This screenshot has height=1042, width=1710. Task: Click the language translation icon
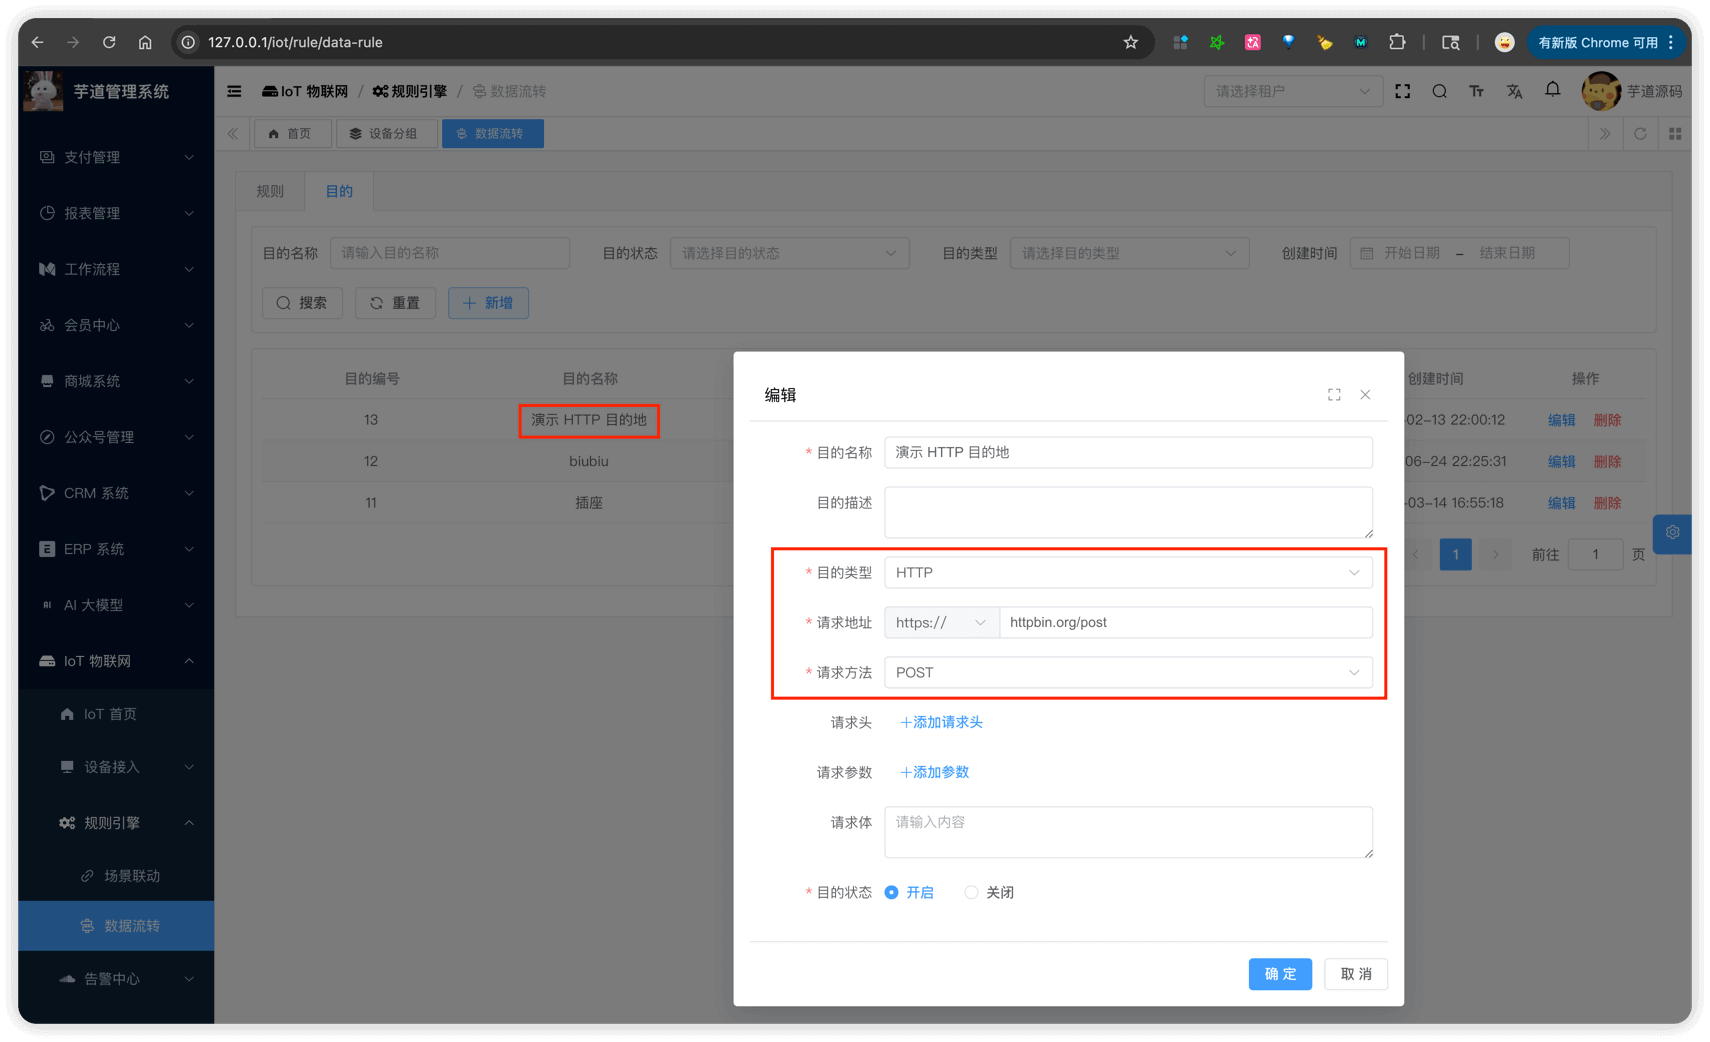tap(1514, 91)
